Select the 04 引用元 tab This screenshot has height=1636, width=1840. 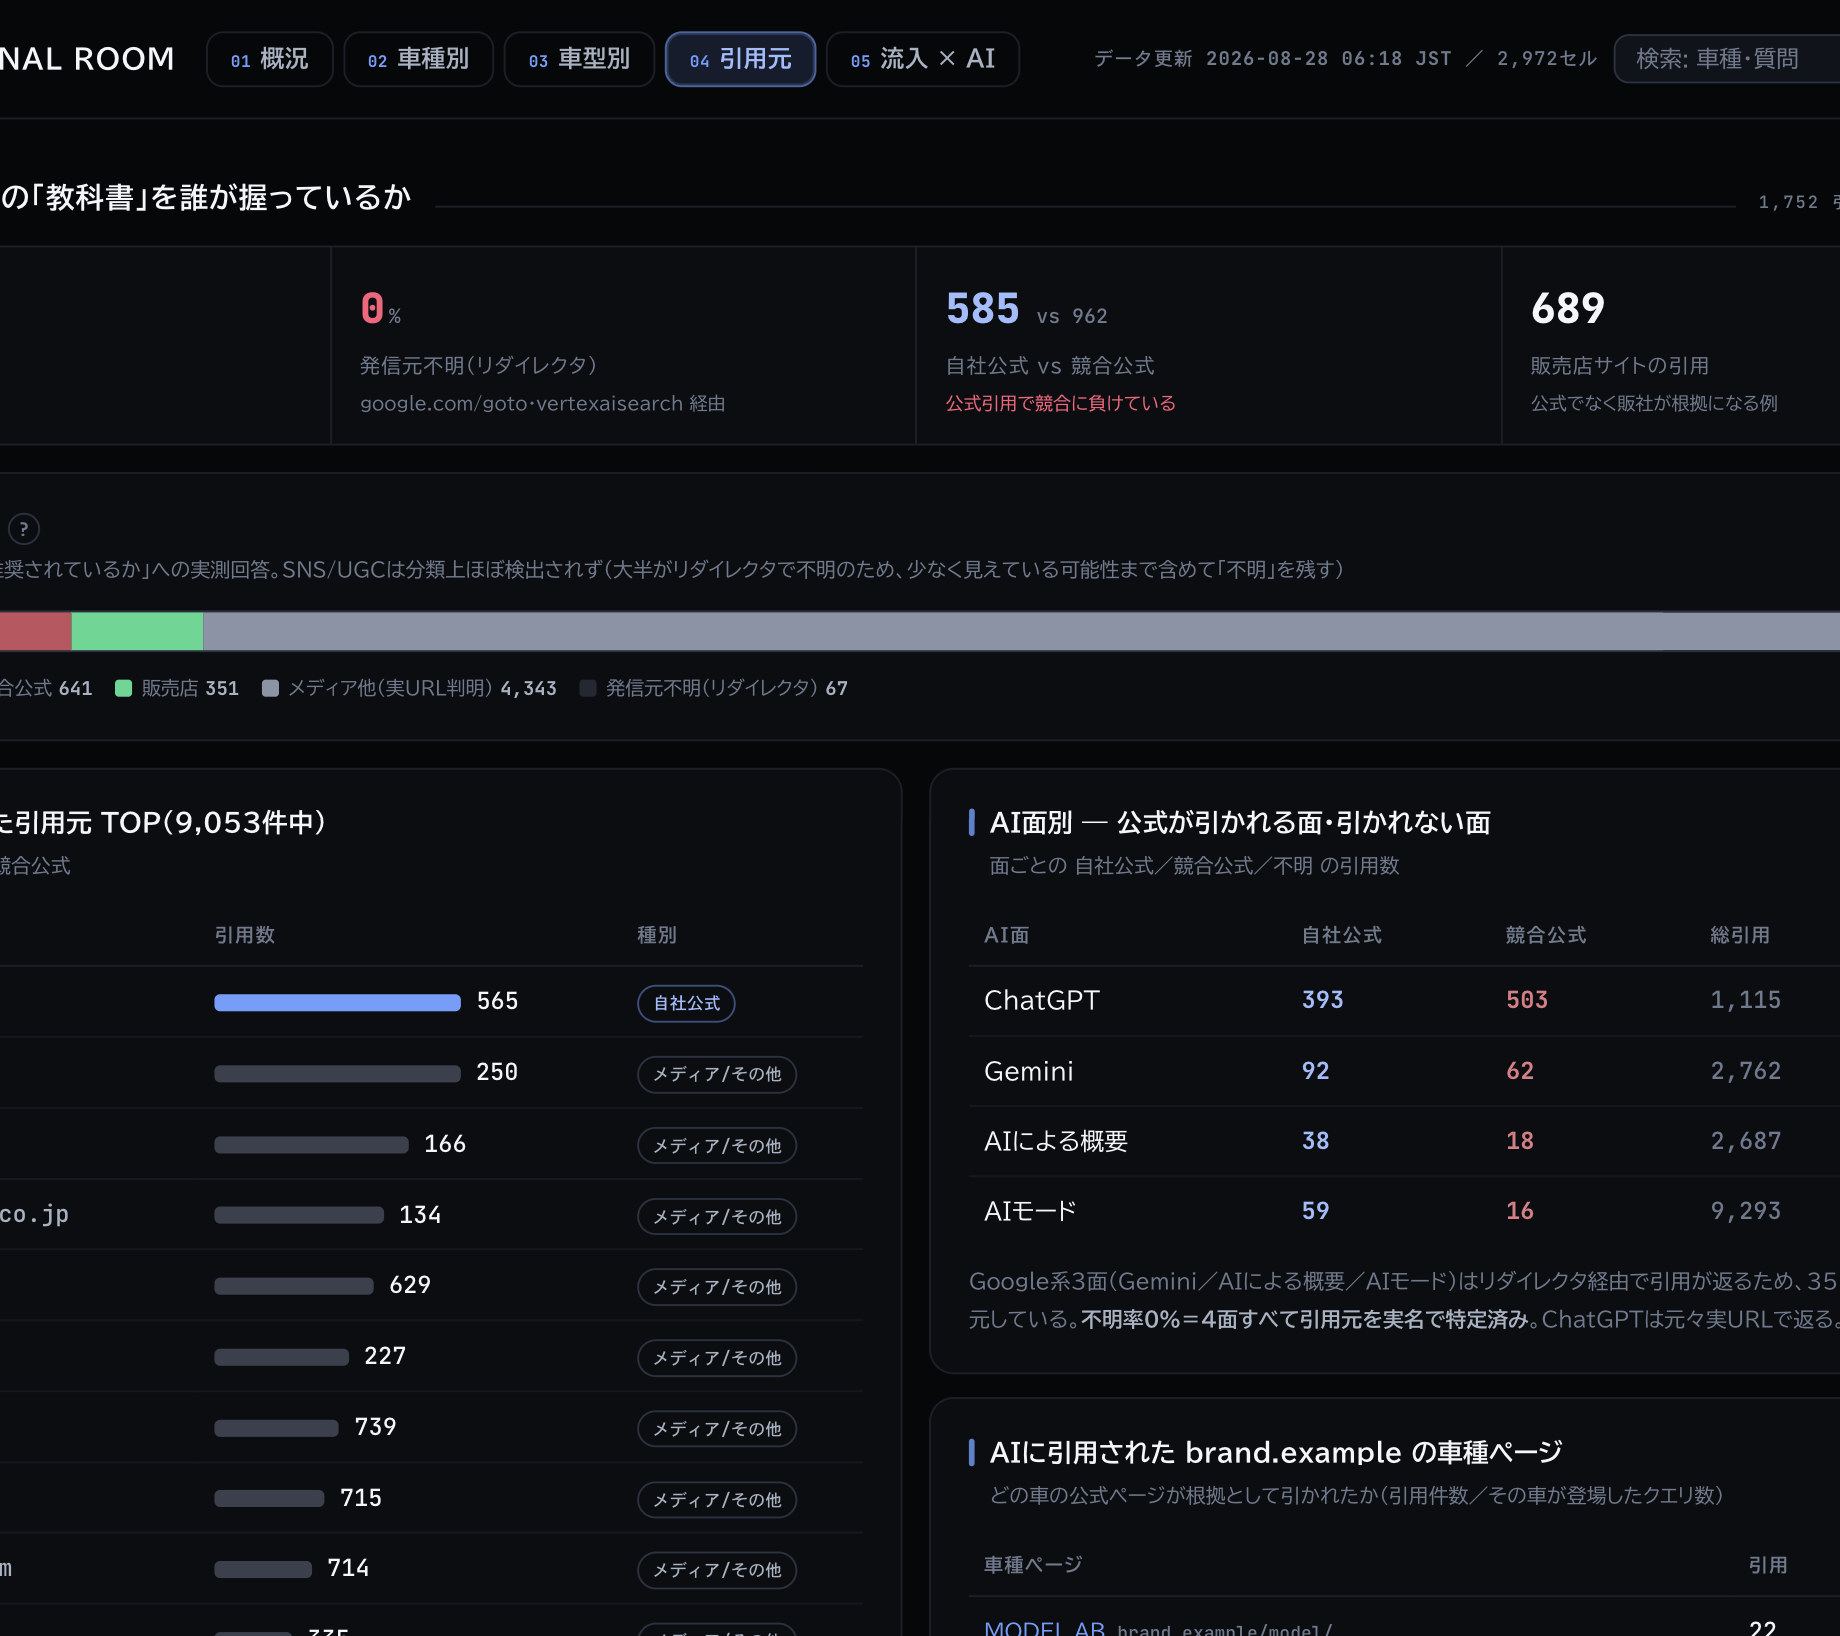click(740, 59)
